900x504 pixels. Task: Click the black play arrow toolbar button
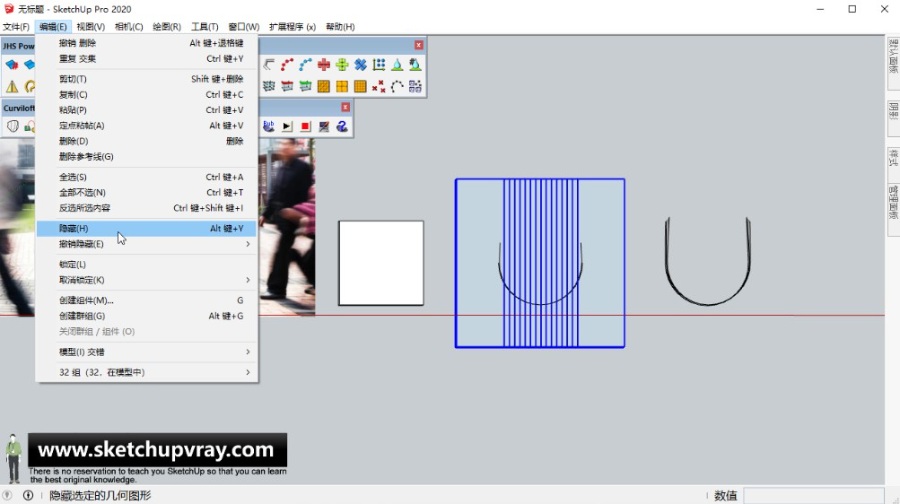click(x=287, y=126)
